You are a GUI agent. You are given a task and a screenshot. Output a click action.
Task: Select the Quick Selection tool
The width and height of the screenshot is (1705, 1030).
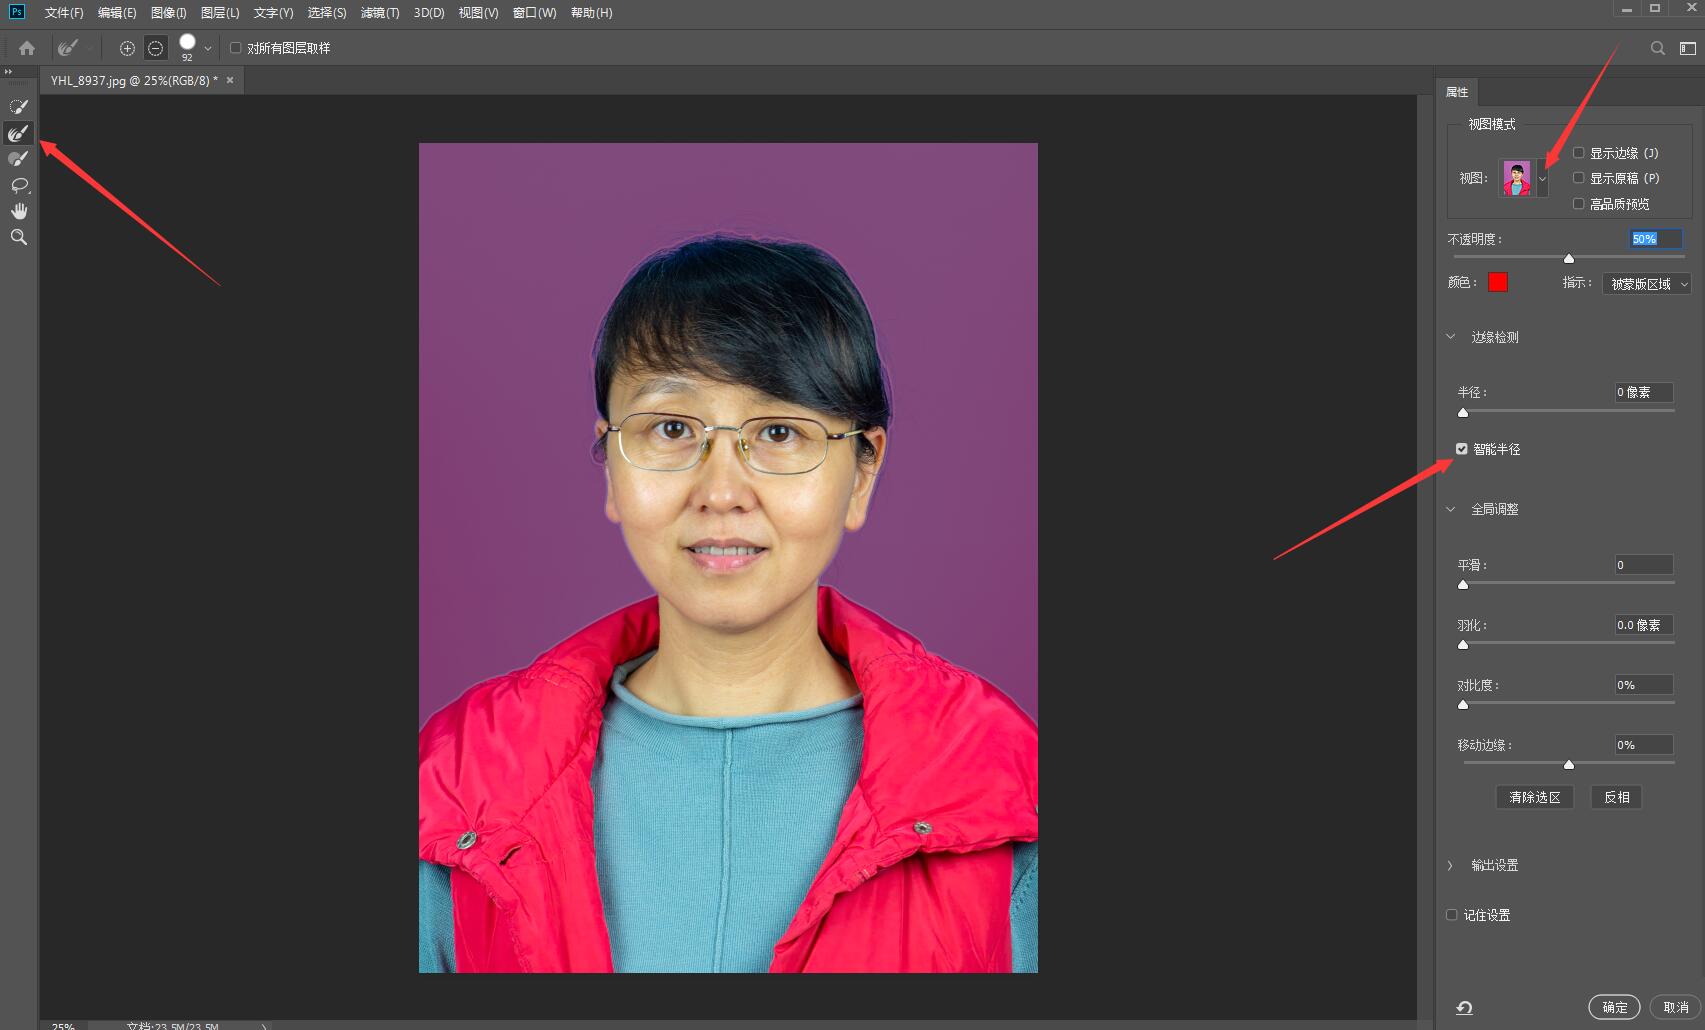click(x=18, y=106)
